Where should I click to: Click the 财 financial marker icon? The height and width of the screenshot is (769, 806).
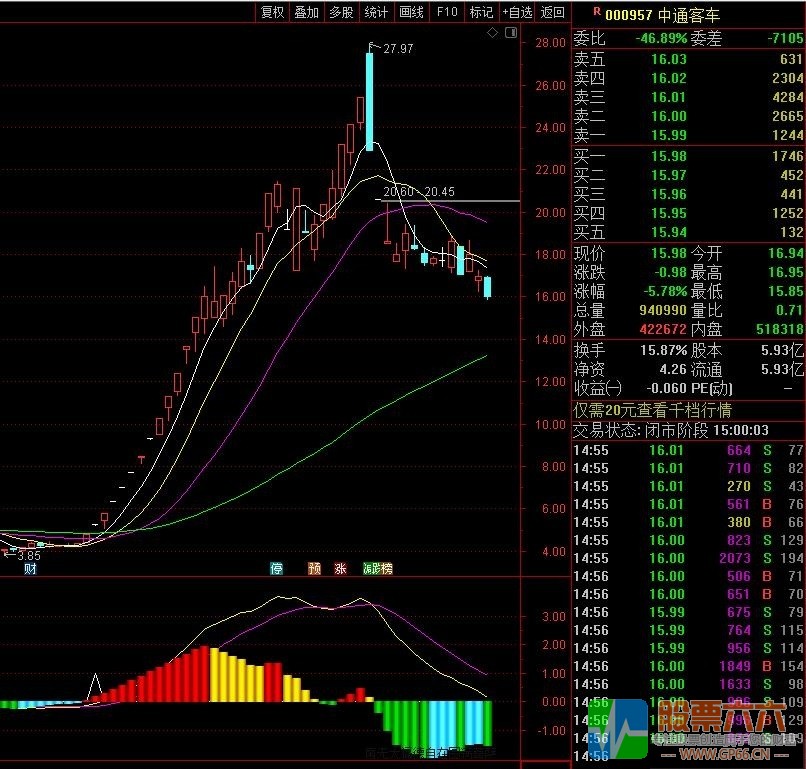(x=30, y=569)
